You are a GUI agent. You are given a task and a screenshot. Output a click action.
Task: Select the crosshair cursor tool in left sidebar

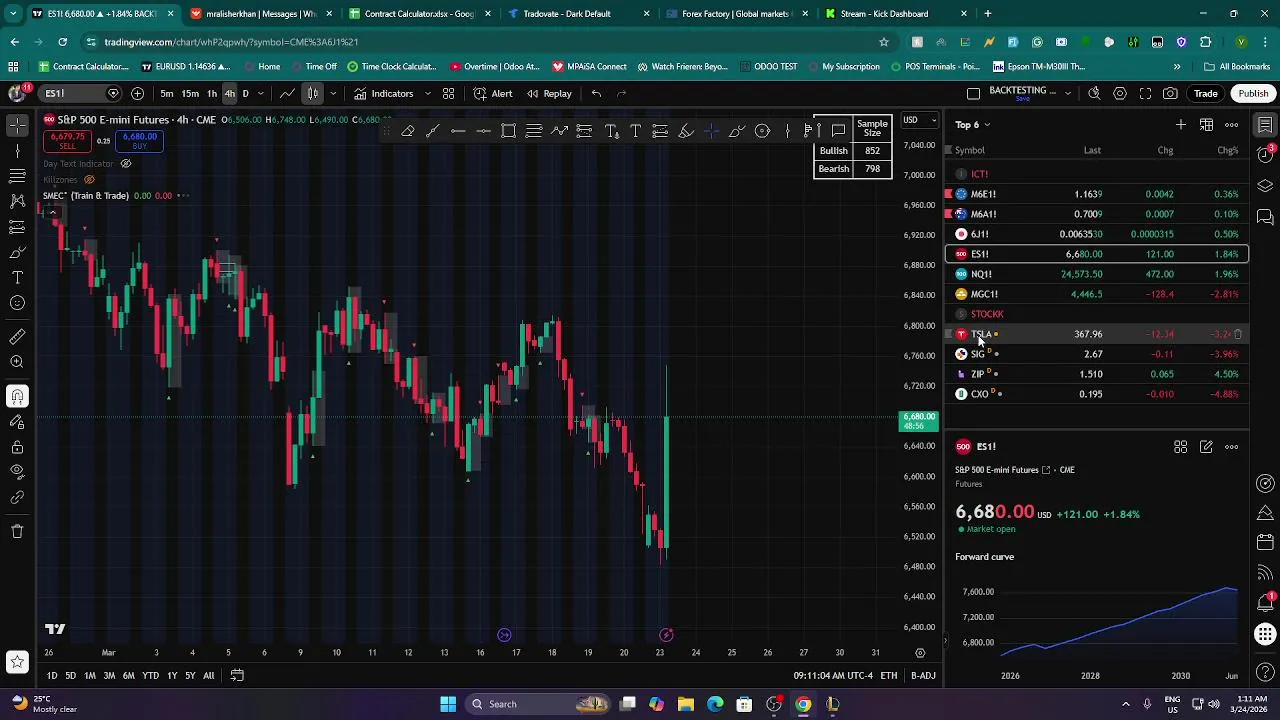17,125
